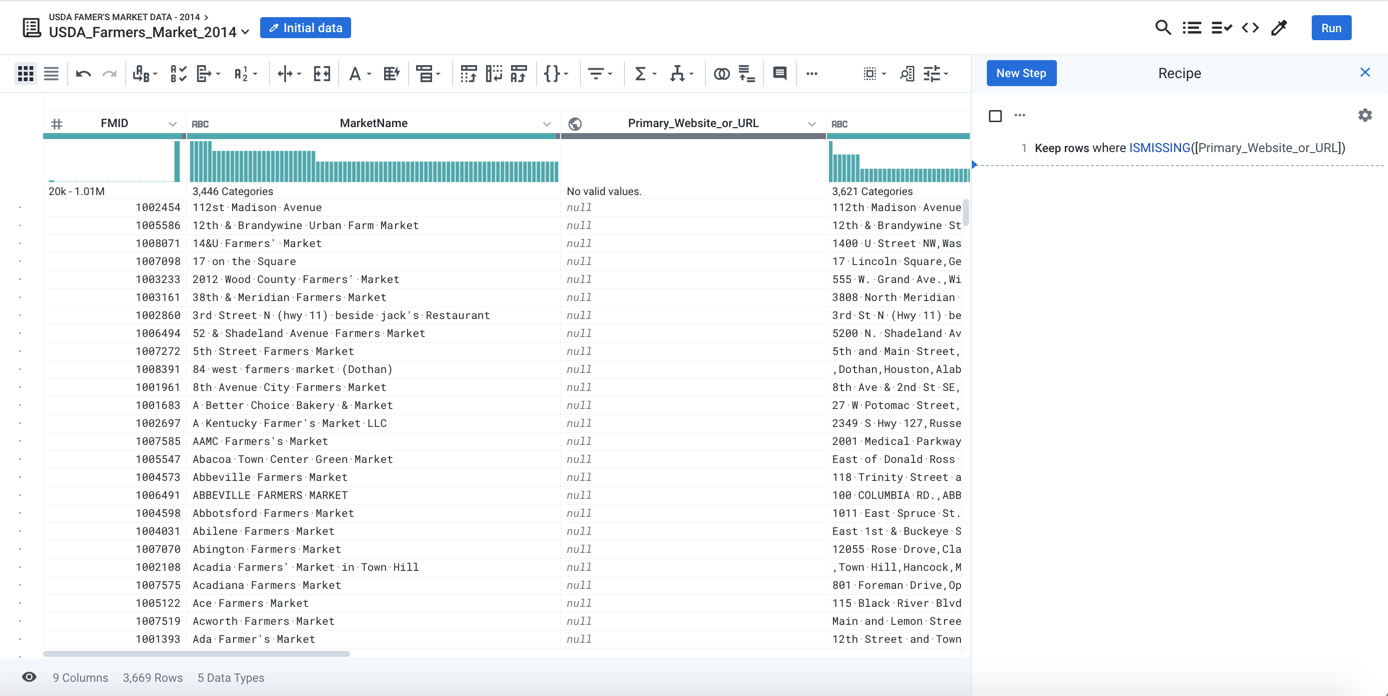The width and height of the screenshot is (1388, 696).
Task: Open the USDA_Farmers_Market_2014 dataset name dropdown
Action: 246,33
